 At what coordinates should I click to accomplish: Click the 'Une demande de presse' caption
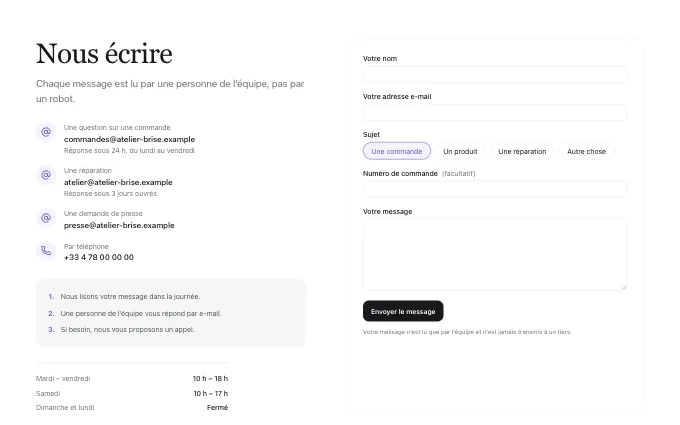click(103, 213)
